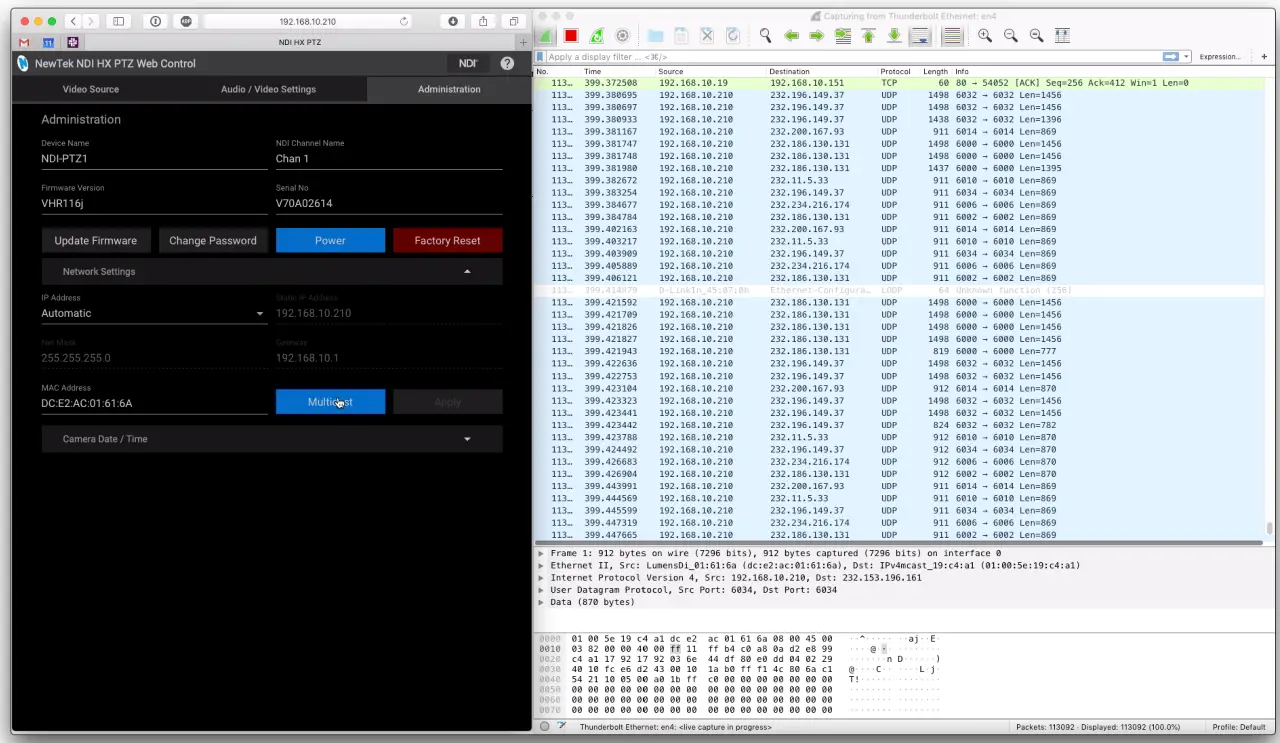This screenshot has width=1280, height=743.
Task: Jump to the first packet
Action: [x=868, y=36]
